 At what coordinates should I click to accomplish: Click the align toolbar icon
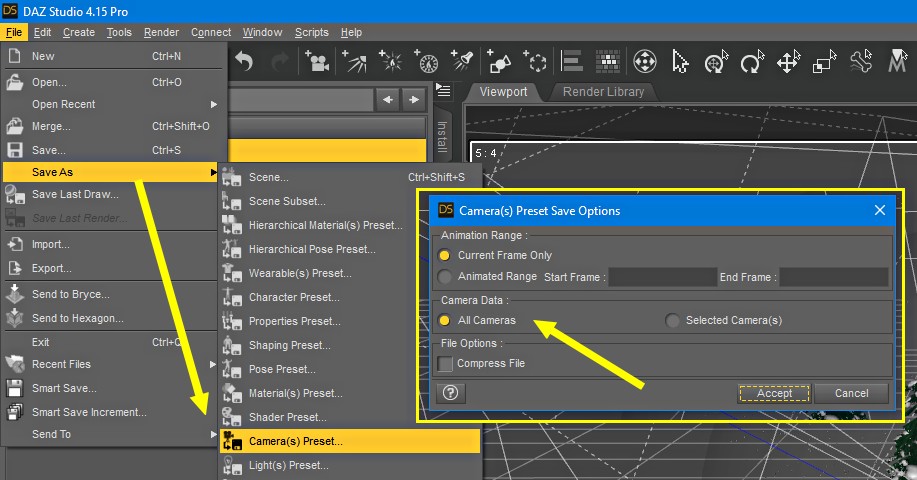tap(571, 61)
